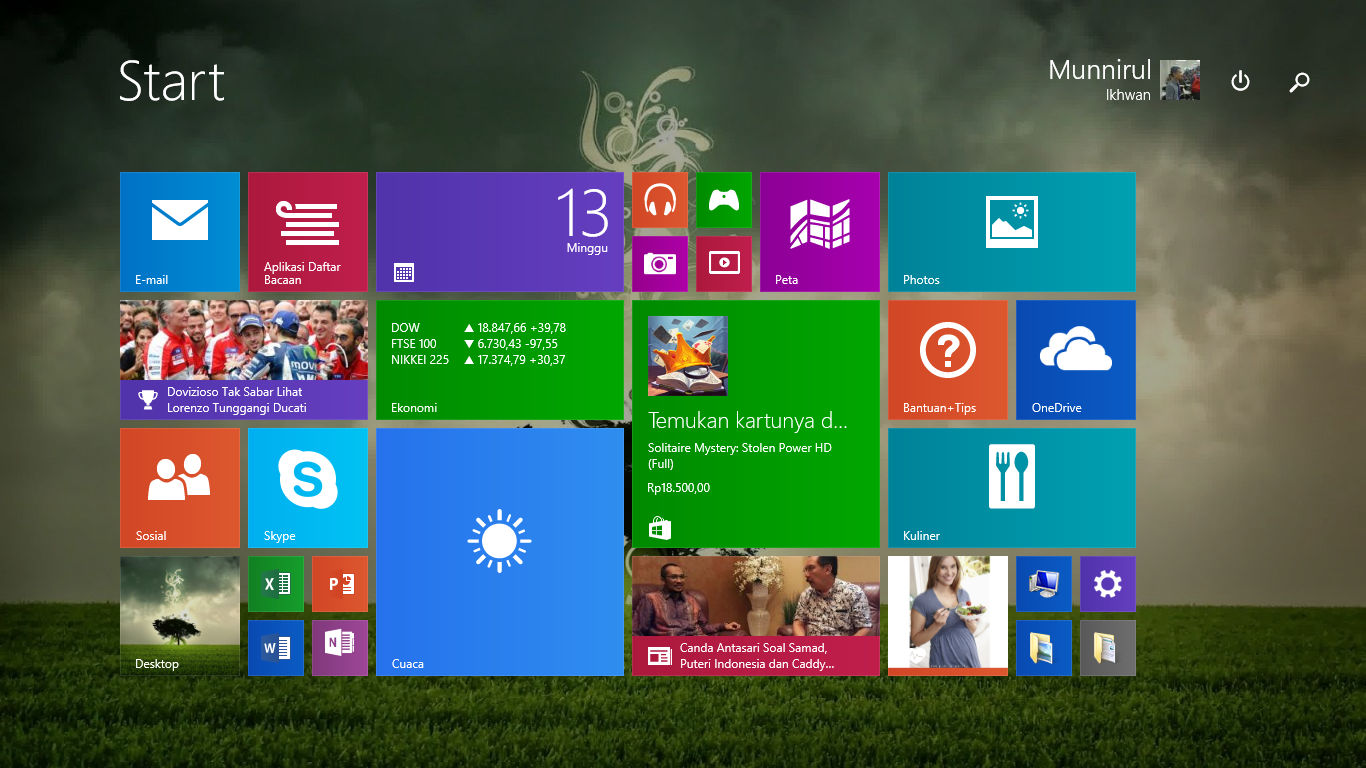Viewport: 1366px width, 768px height.
Task: Click the DOW index value row
Action: click(479, 328)
